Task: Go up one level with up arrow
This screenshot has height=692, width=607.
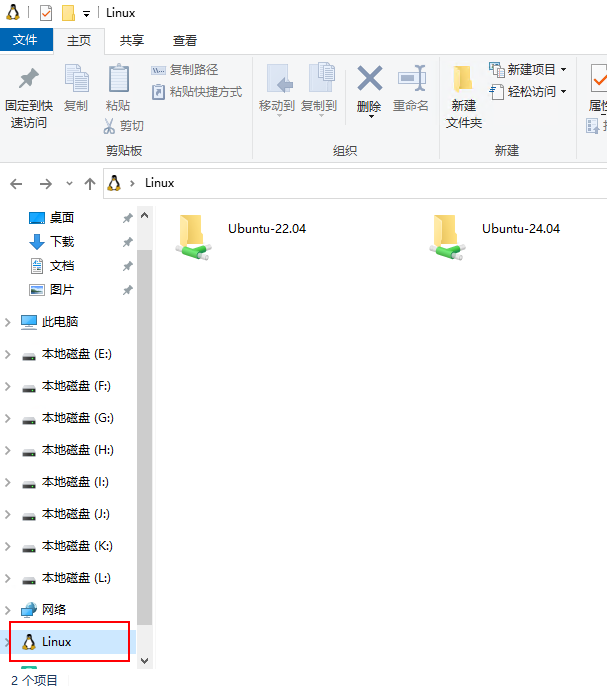Action: click(90, 184)
